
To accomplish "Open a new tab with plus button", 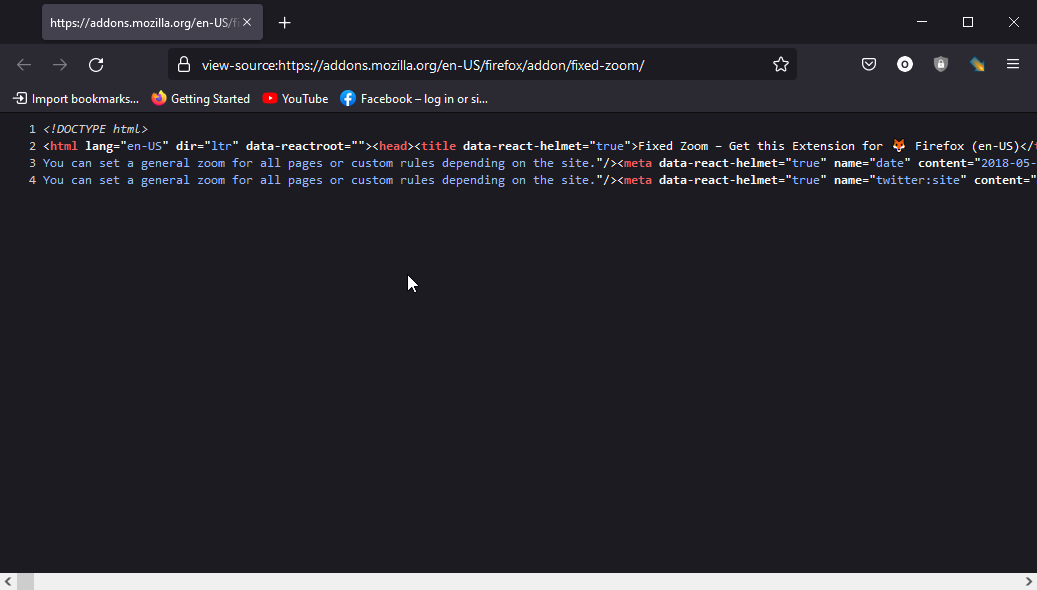I will tap(284, 23).
